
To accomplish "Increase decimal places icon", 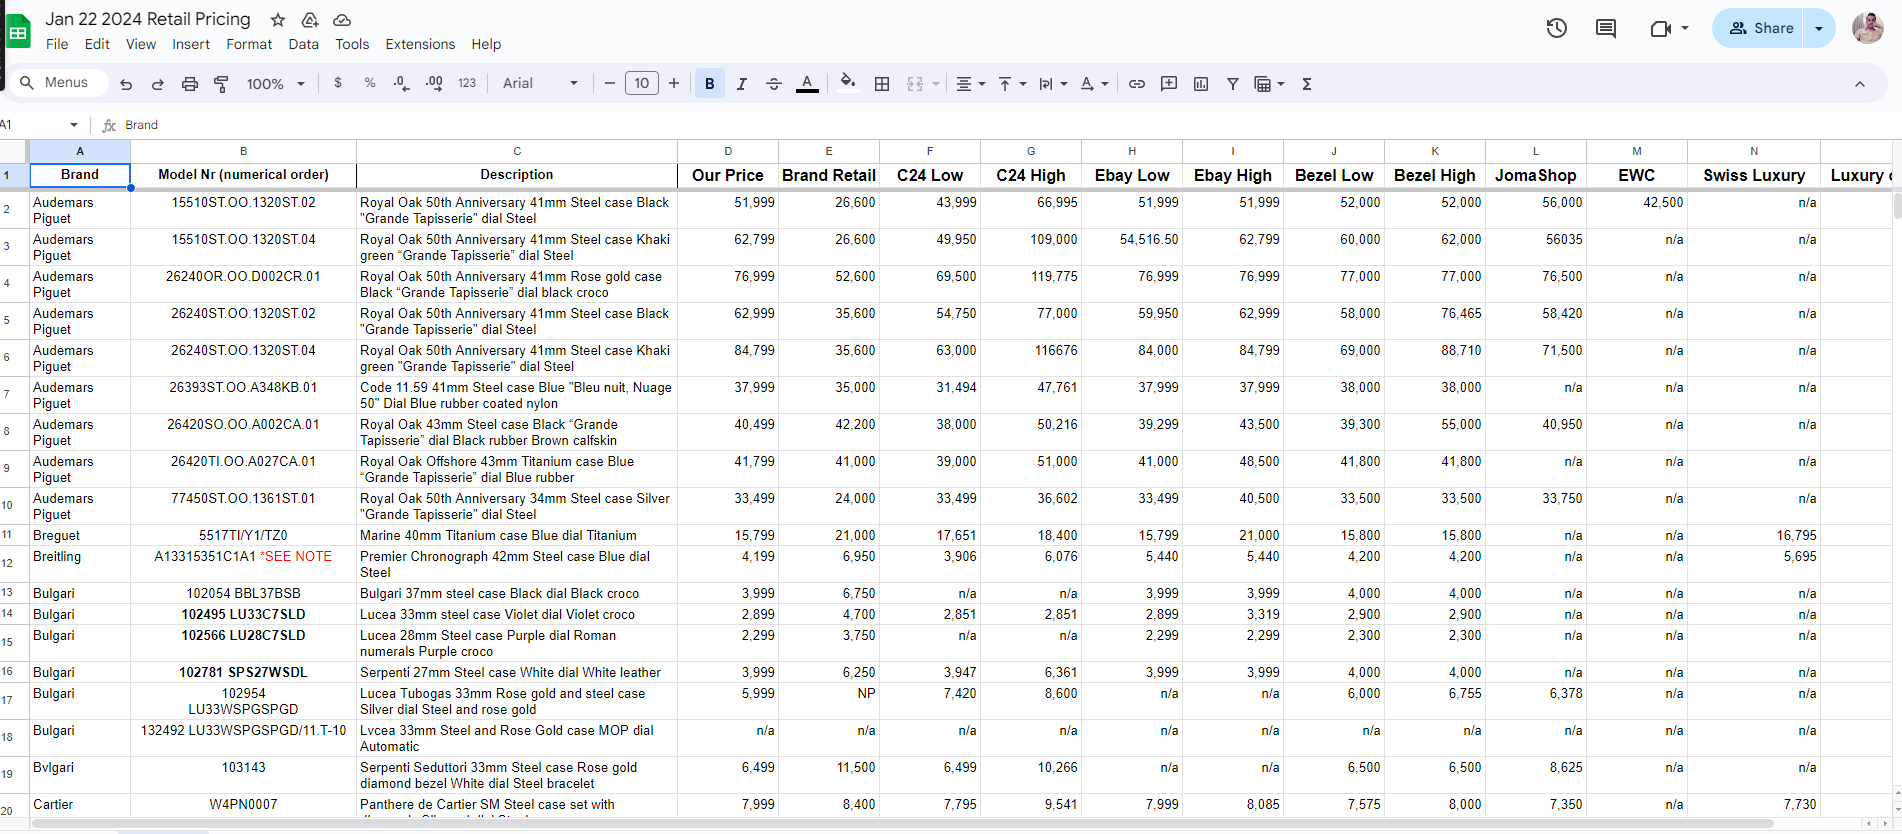I will 434,83.
